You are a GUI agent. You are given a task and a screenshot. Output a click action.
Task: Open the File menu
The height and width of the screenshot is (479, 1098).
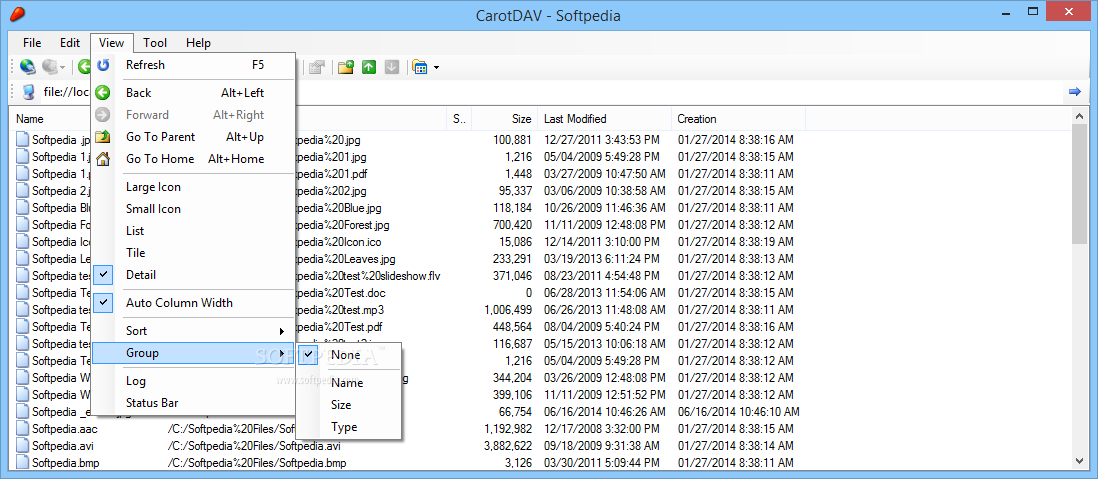(32, 43)
